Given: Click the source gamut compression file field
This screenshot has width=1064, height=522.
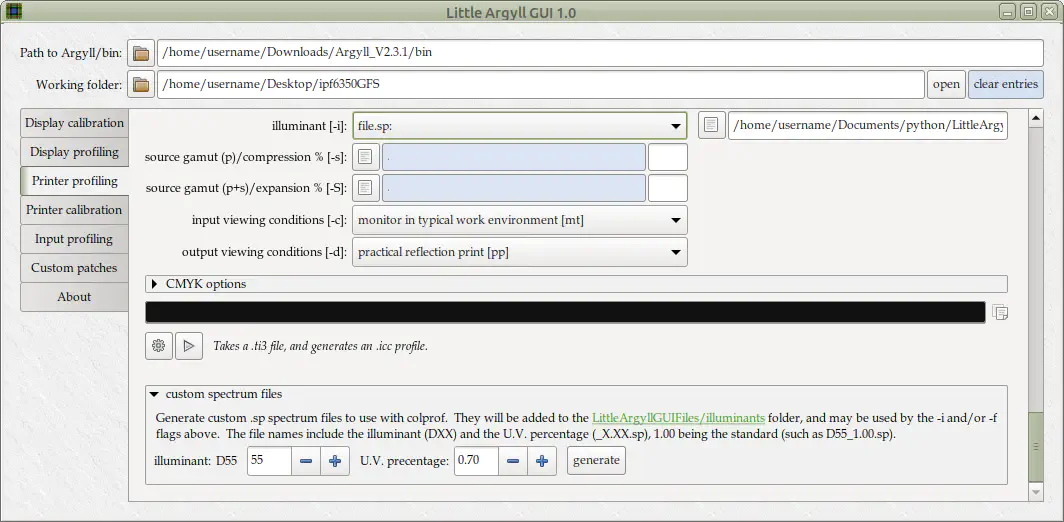Looking at the screenshot, I should coord(514,157).
